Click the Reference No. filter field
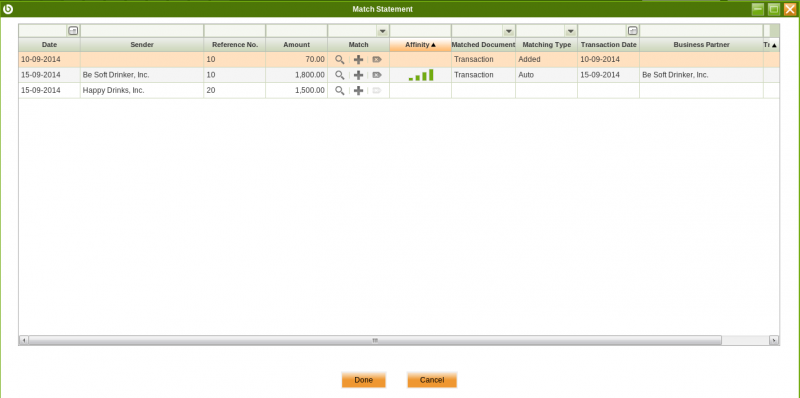The image size is (800, 398). [x=235, y=31]
